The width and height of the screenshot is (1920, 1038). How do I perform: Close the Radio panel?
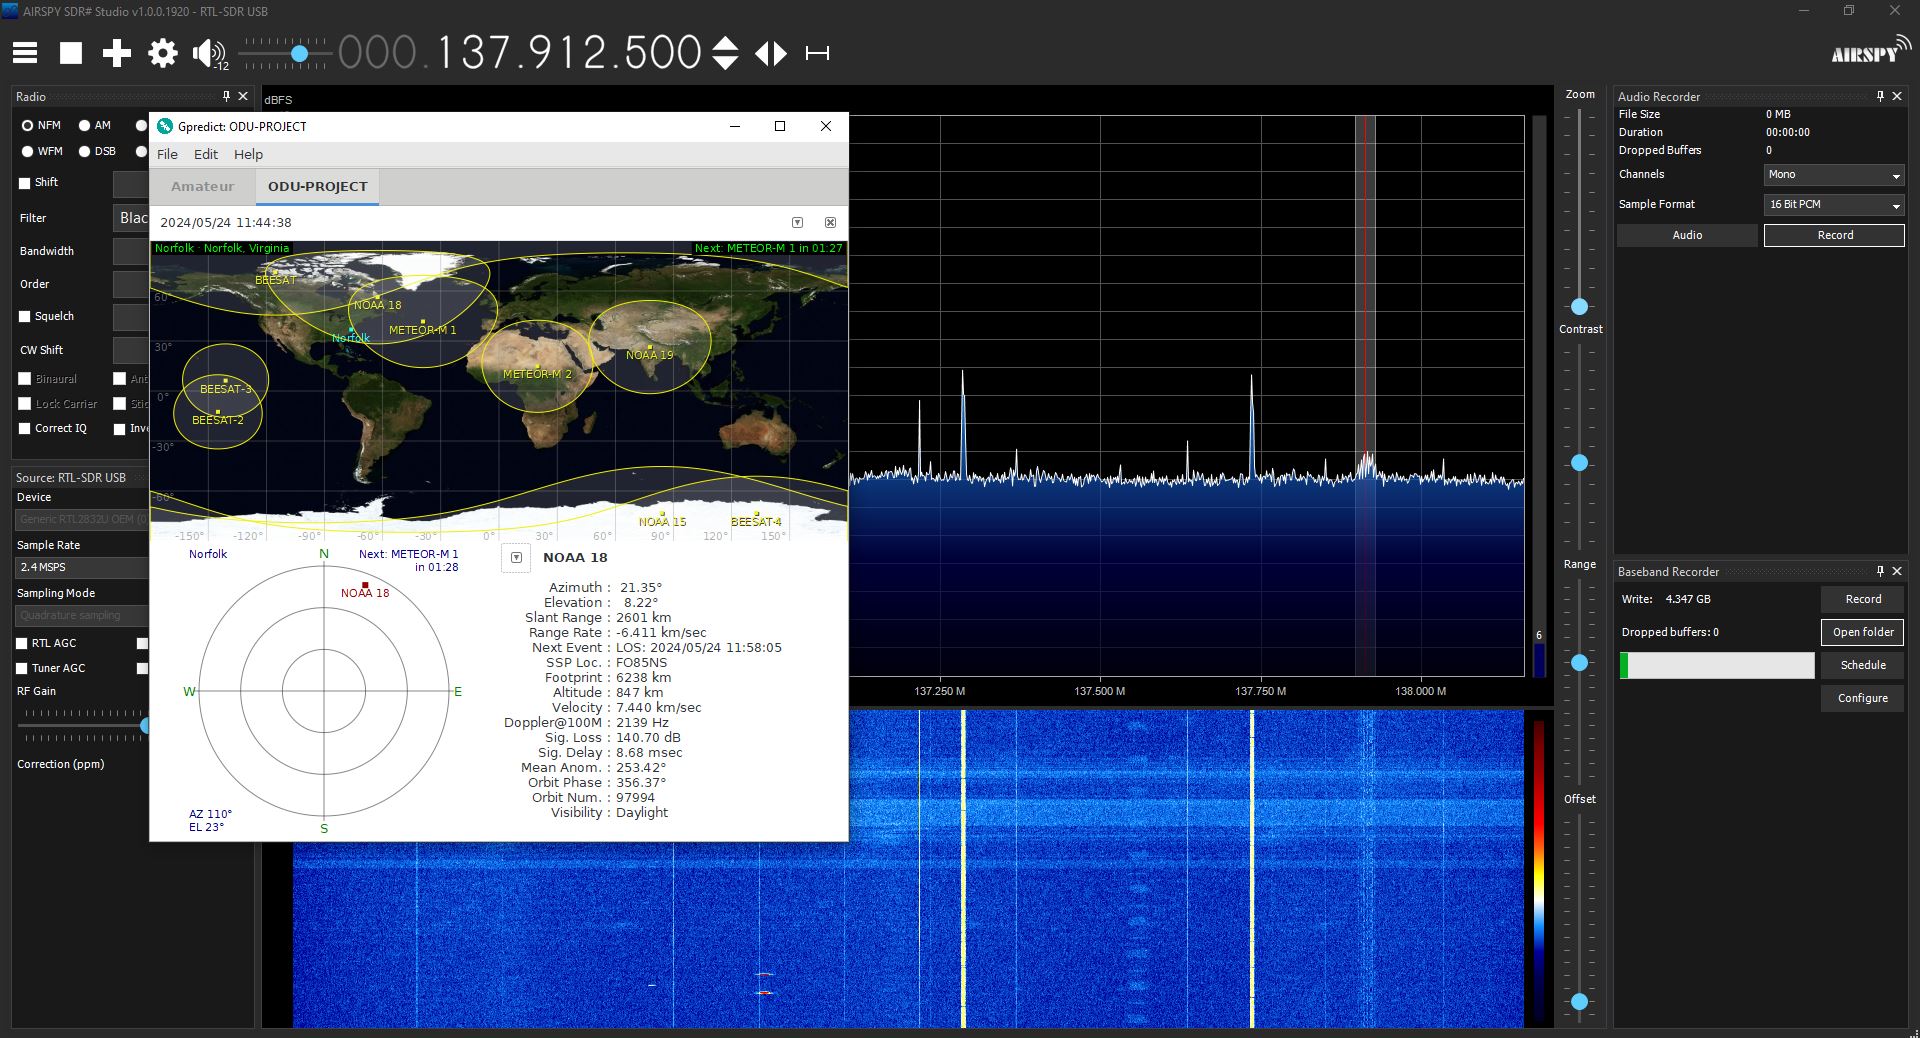pyautogui.click(x=243, y=96)
